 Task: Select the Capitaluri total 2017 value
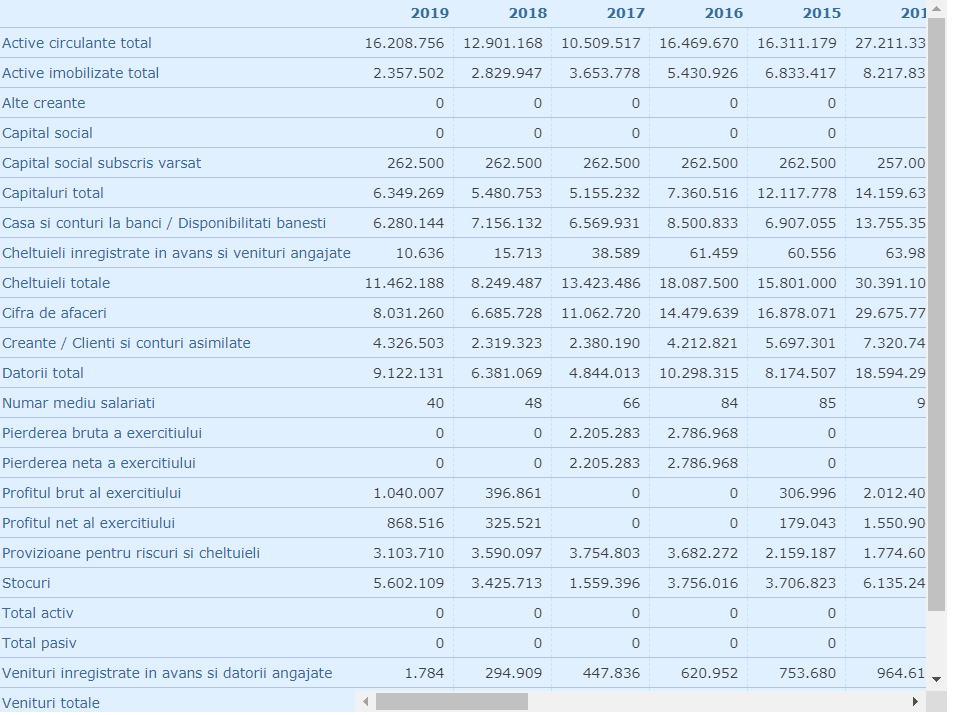(604, 193)
